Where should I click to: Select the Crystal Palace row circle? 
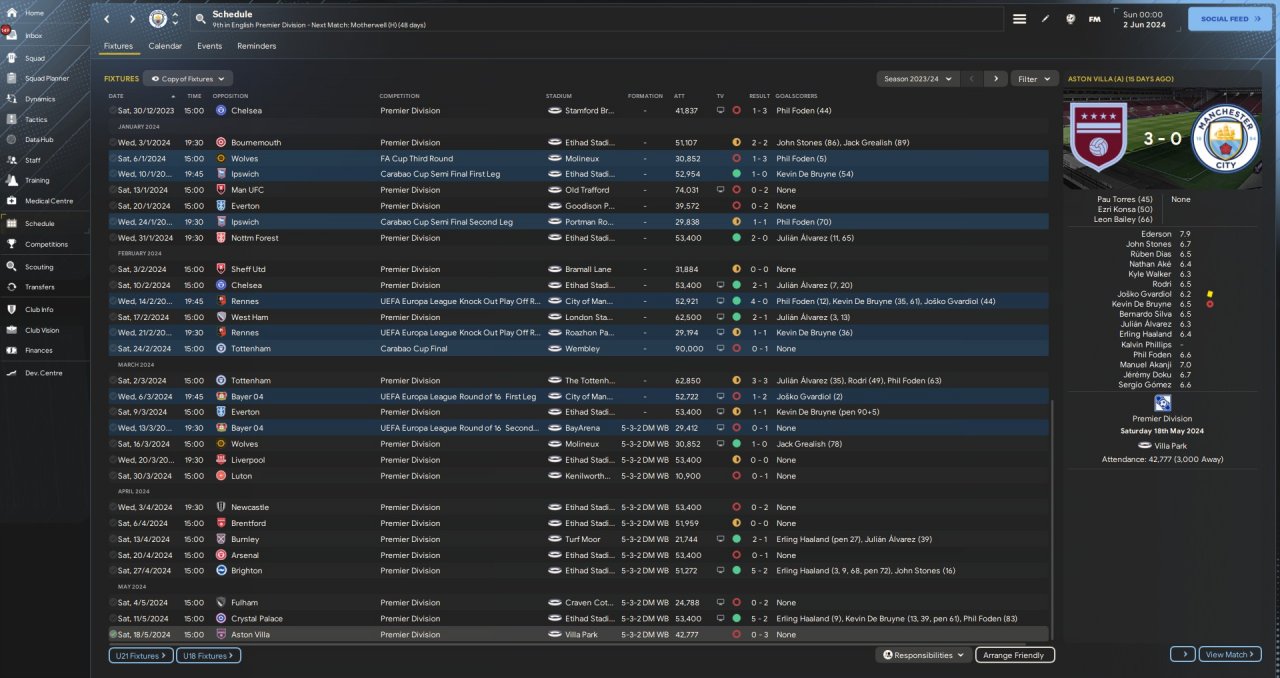coord(113,619)
